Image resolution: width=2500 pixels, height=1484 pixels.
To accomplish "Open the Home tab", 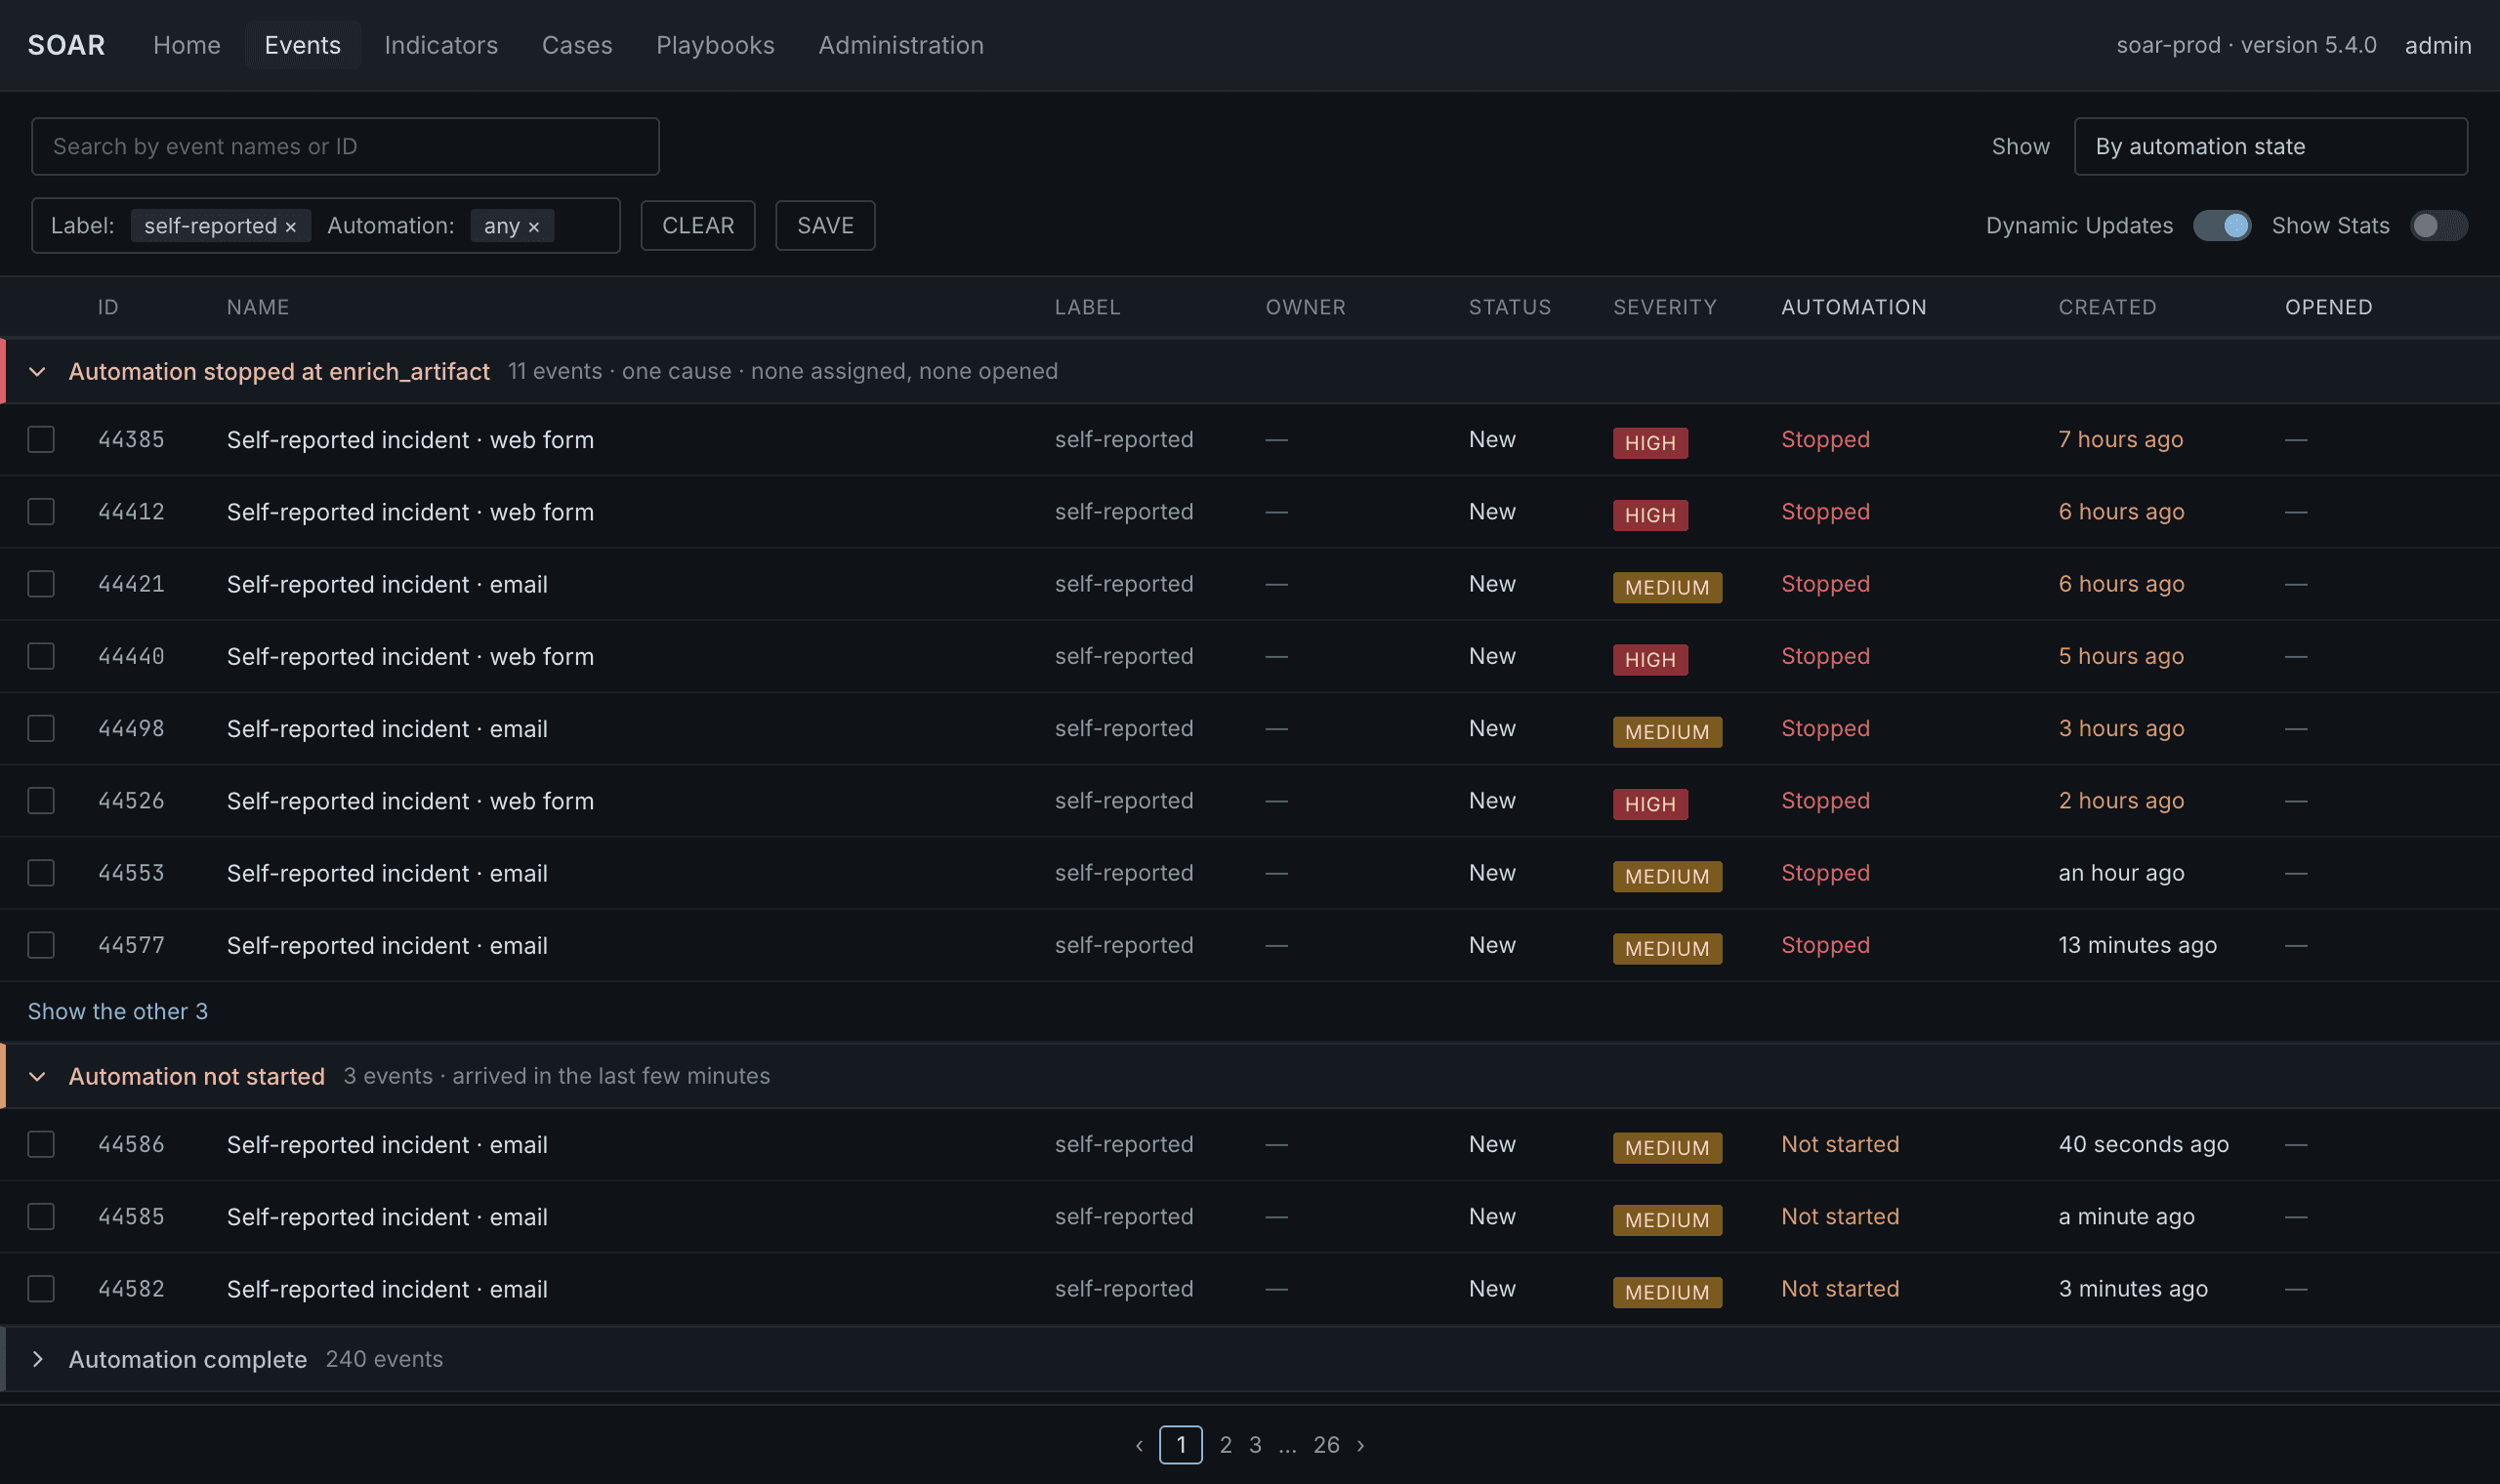I will click(x=187, y=45).
